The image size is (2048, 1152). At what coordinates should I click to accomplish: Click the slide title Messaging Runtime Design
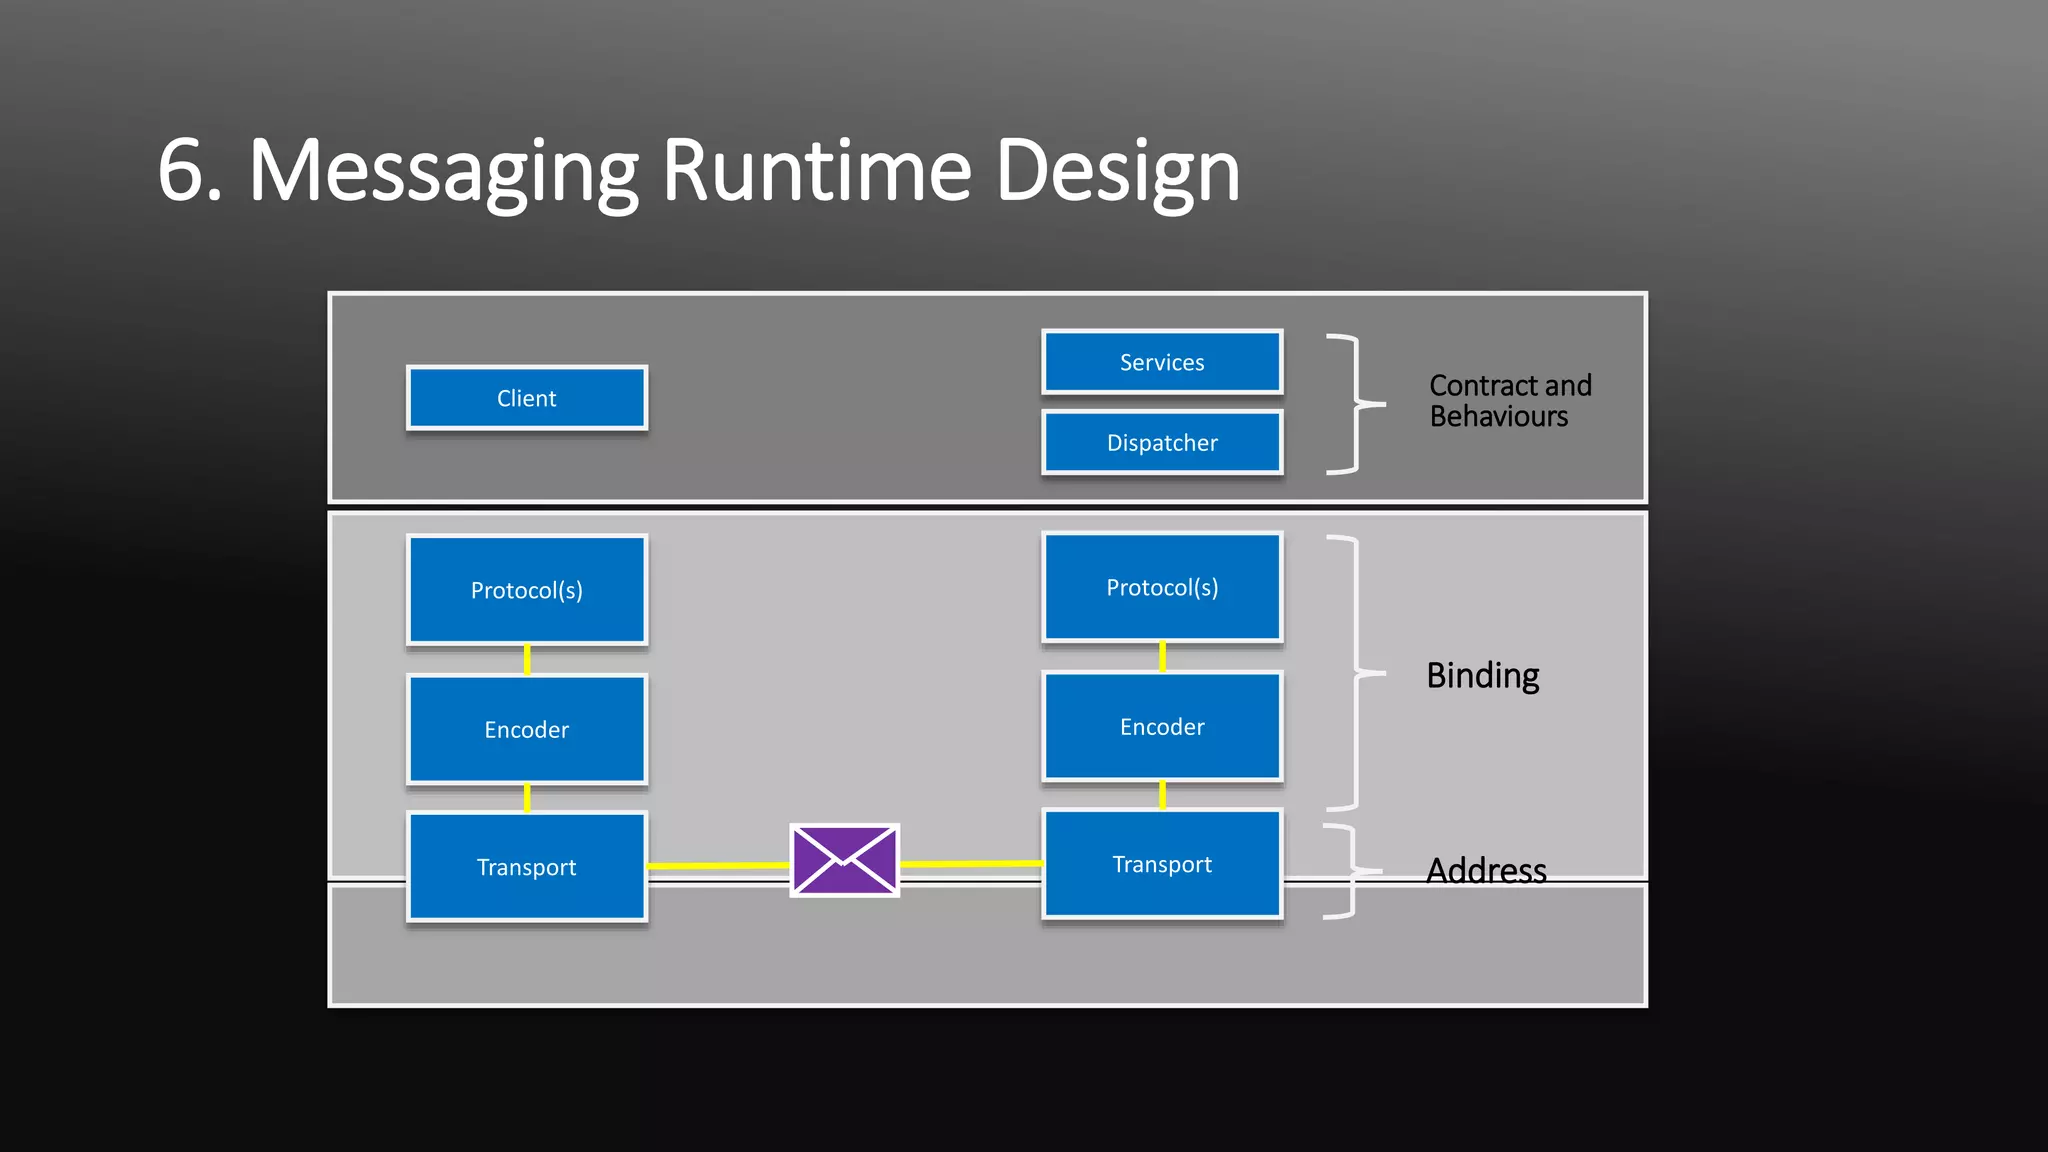click(699, 171)
